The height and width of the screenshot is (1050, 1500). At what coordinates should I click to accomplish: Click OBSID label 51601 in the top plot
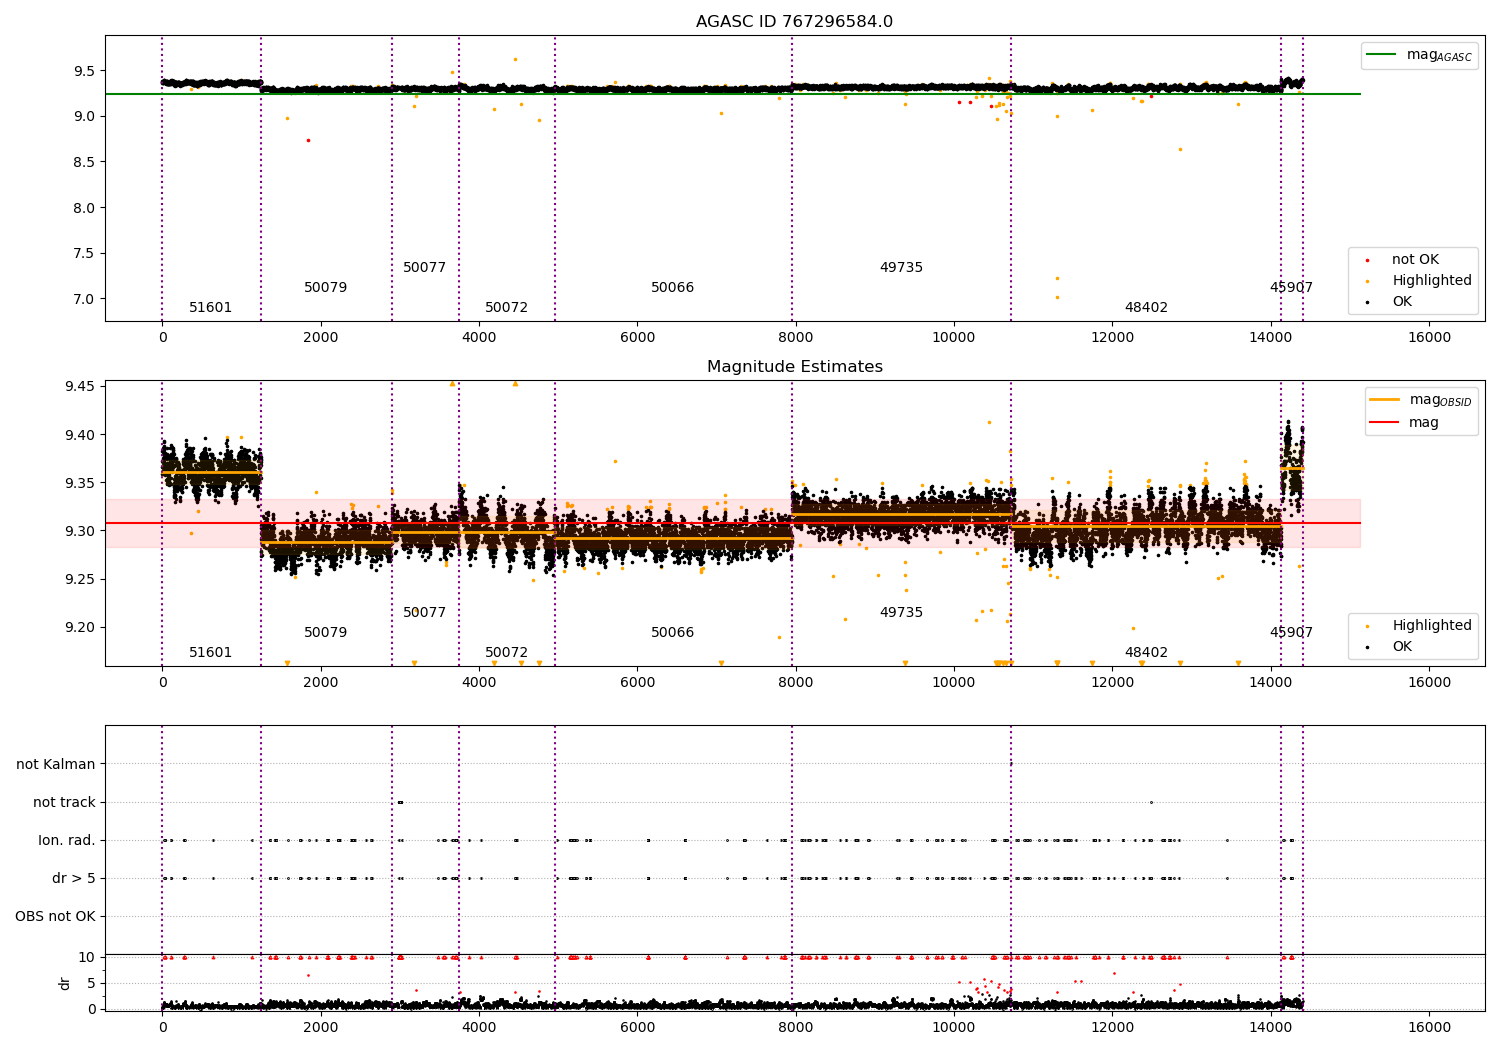(210, 308)
